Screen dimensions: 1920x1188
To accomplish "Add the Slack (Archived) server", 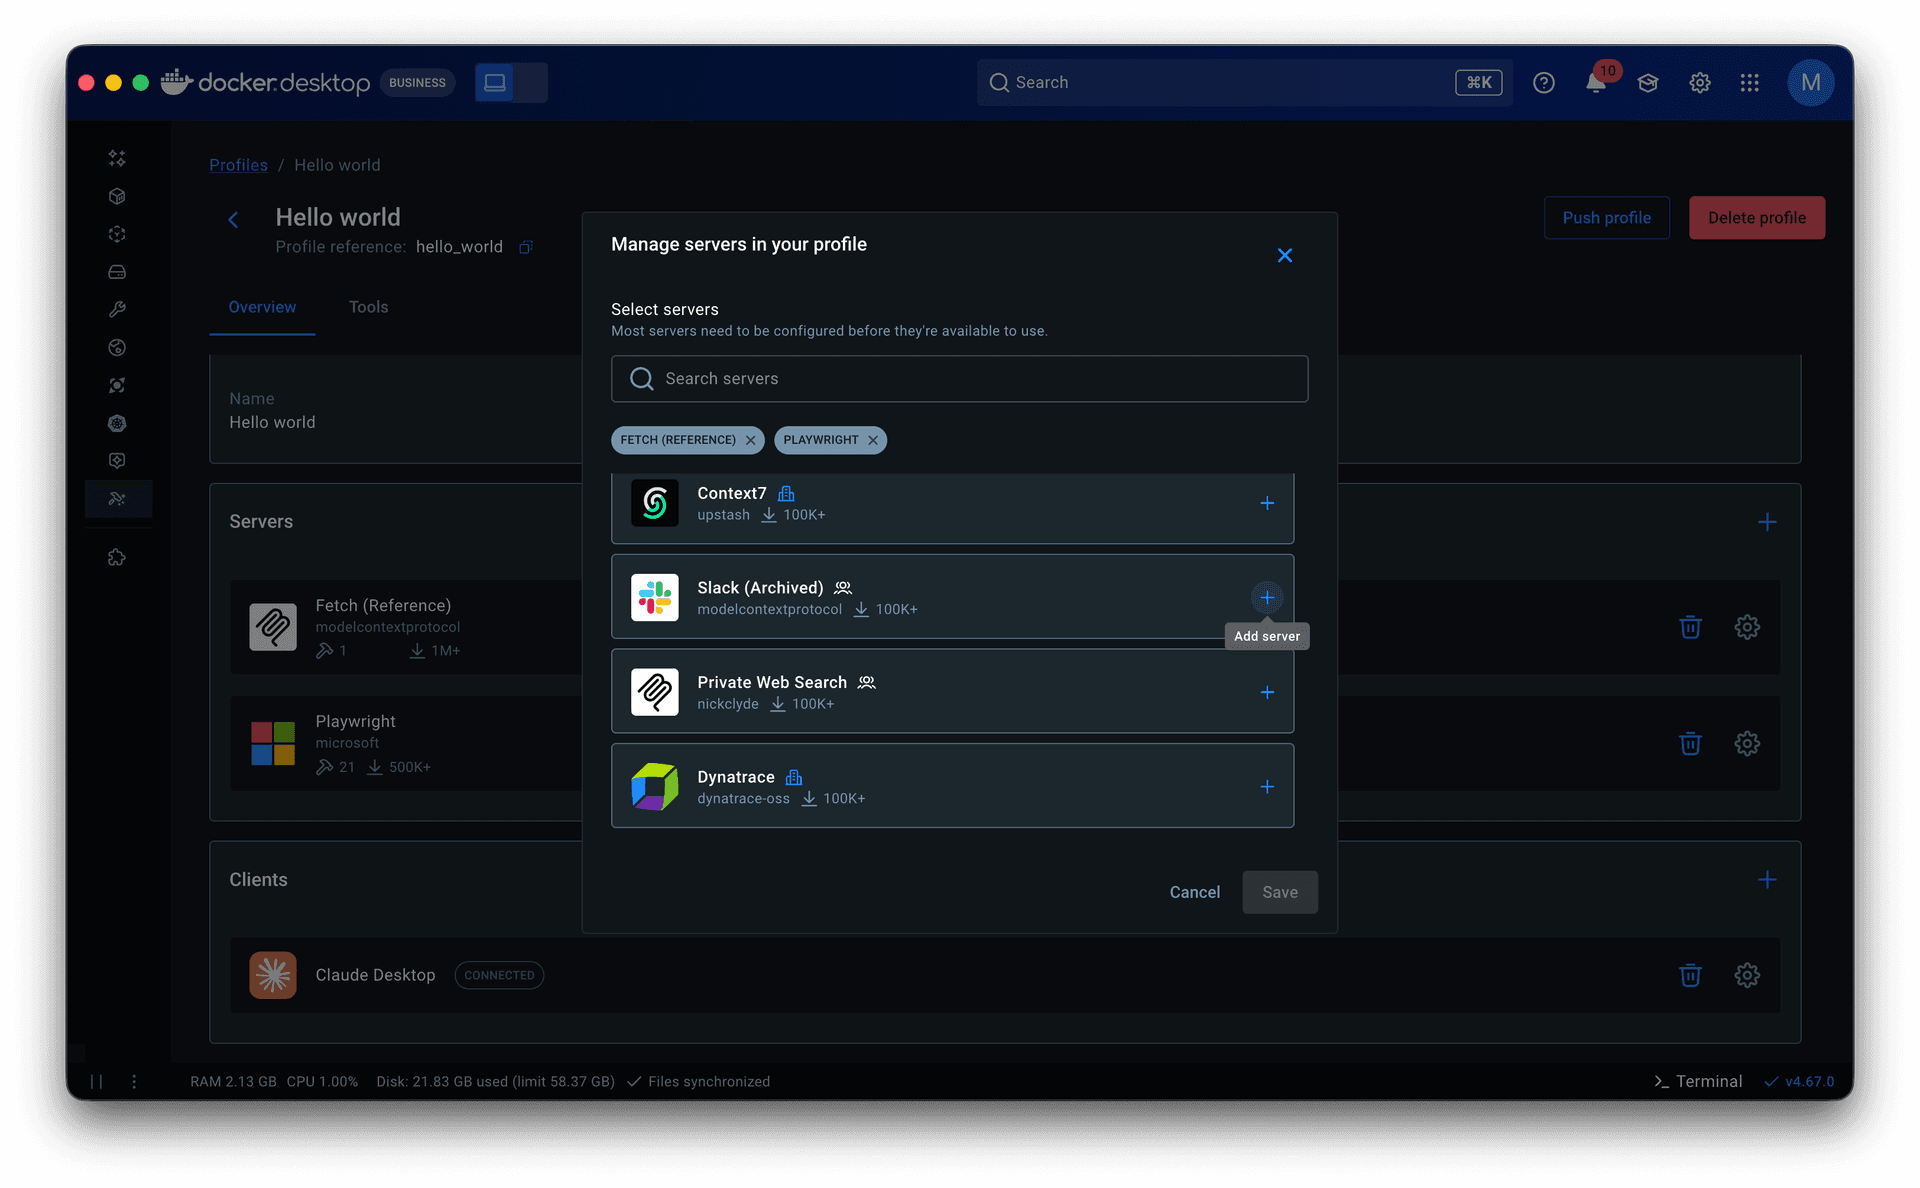I will coord(1266,598).
